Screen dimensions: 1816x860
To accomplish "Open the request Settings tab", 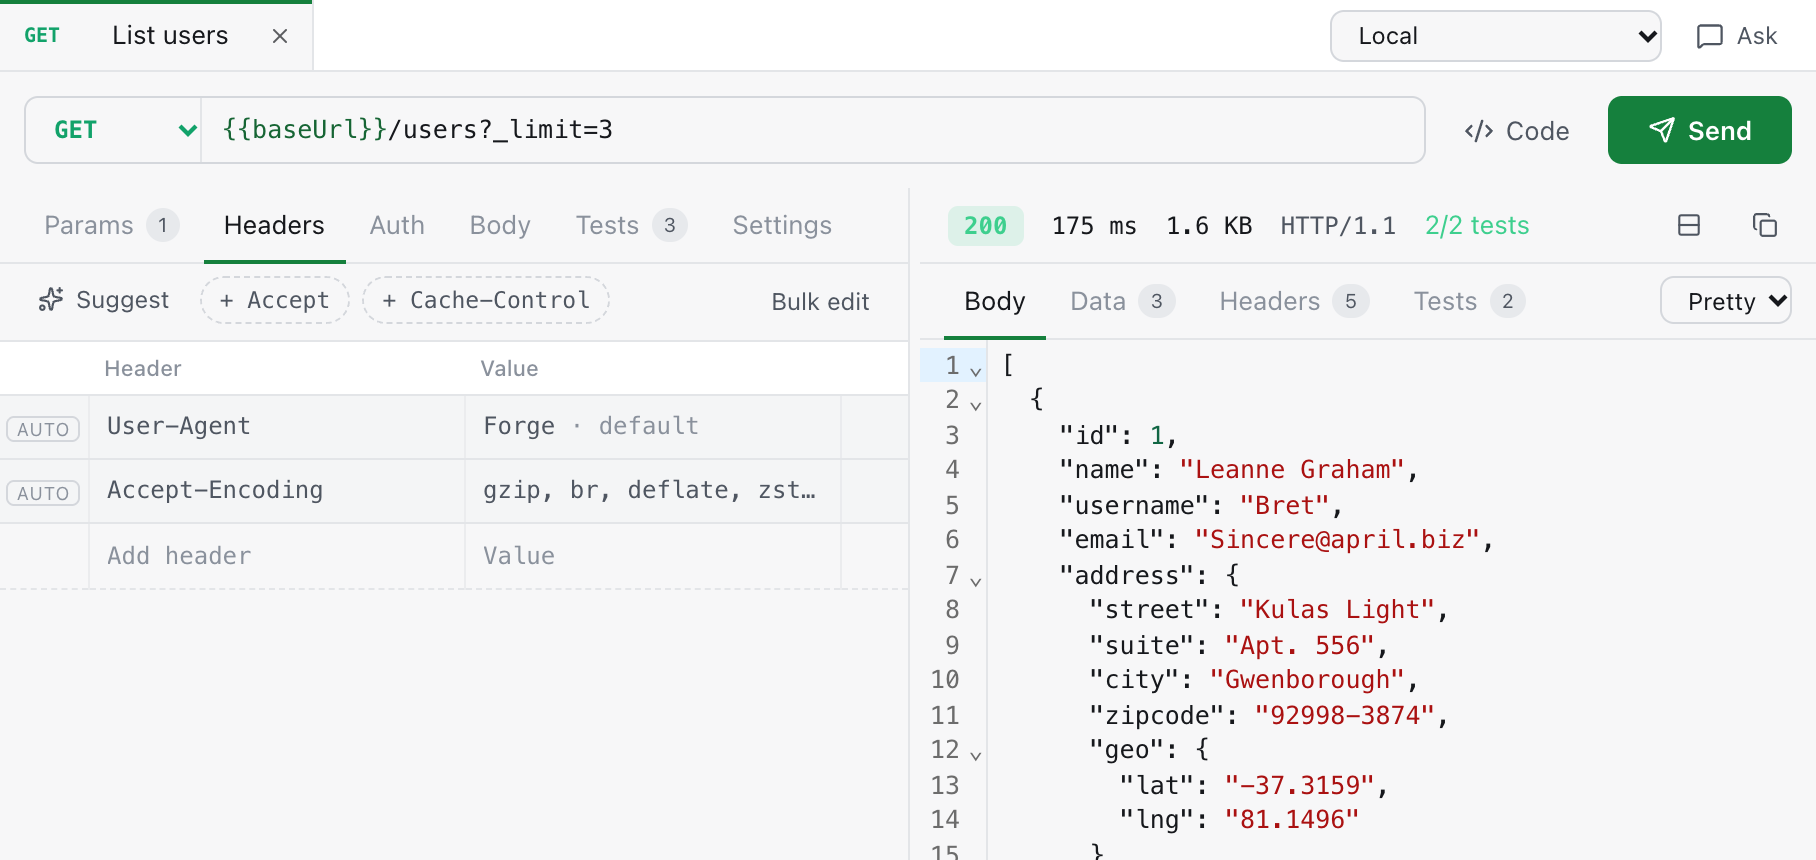I will point(782,225).
